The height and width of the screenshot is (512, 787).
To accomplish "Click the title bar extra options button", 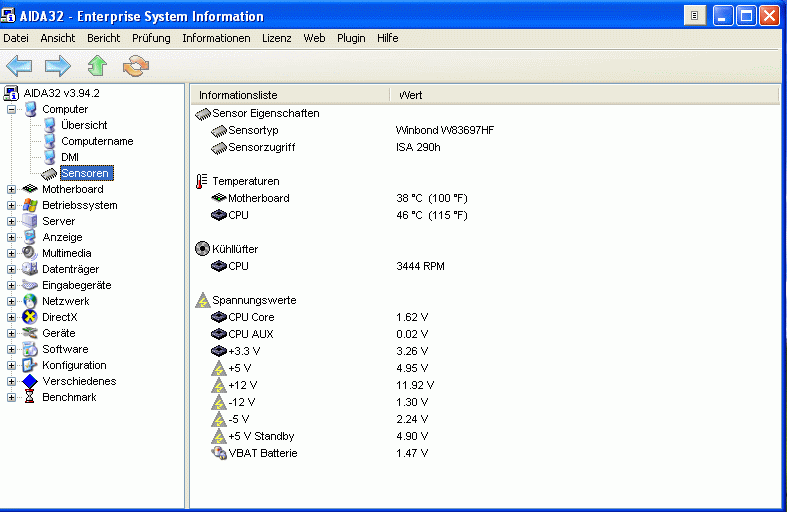I will [x=695, y=16].
